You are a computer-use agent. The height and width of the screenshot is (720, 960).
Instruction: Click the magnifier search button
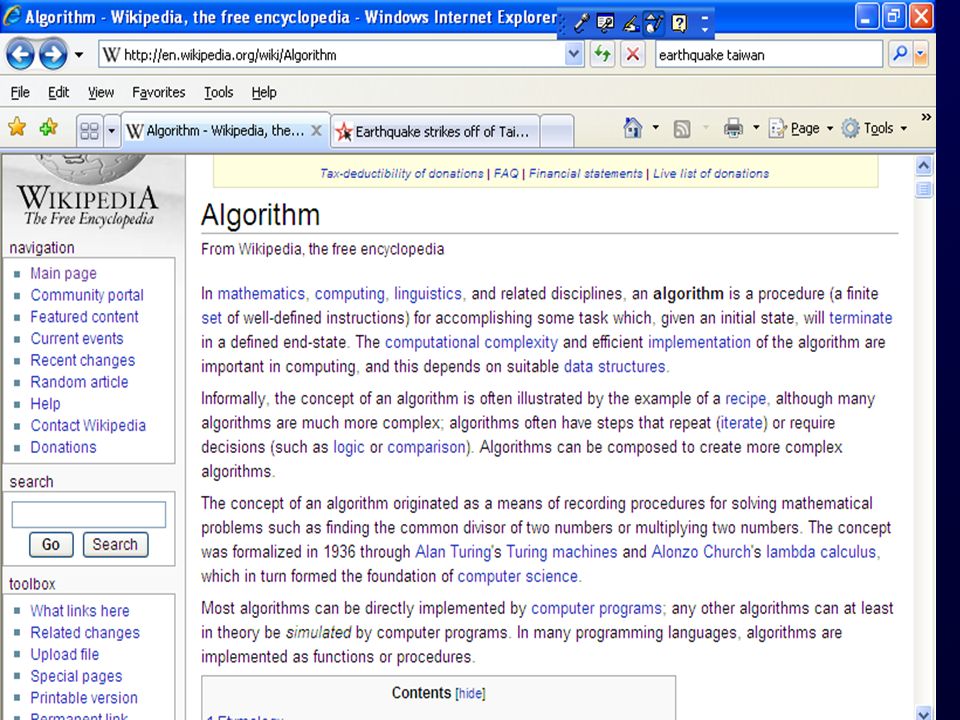(899, 54)
